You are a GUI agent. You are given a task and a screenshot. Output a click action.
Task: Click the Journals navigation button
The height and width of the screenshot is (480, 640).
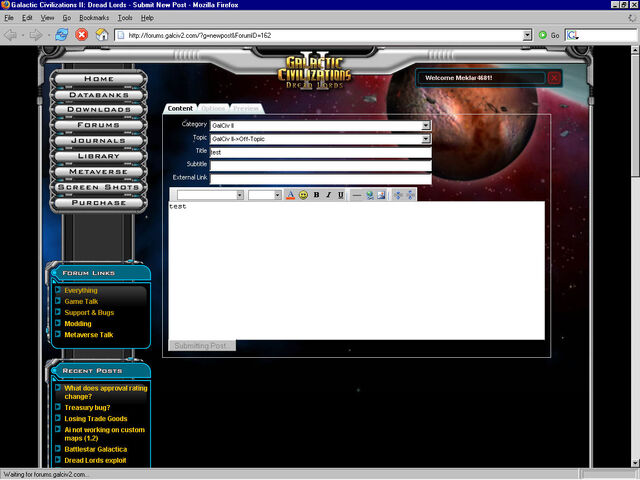(x=98, y=140)
